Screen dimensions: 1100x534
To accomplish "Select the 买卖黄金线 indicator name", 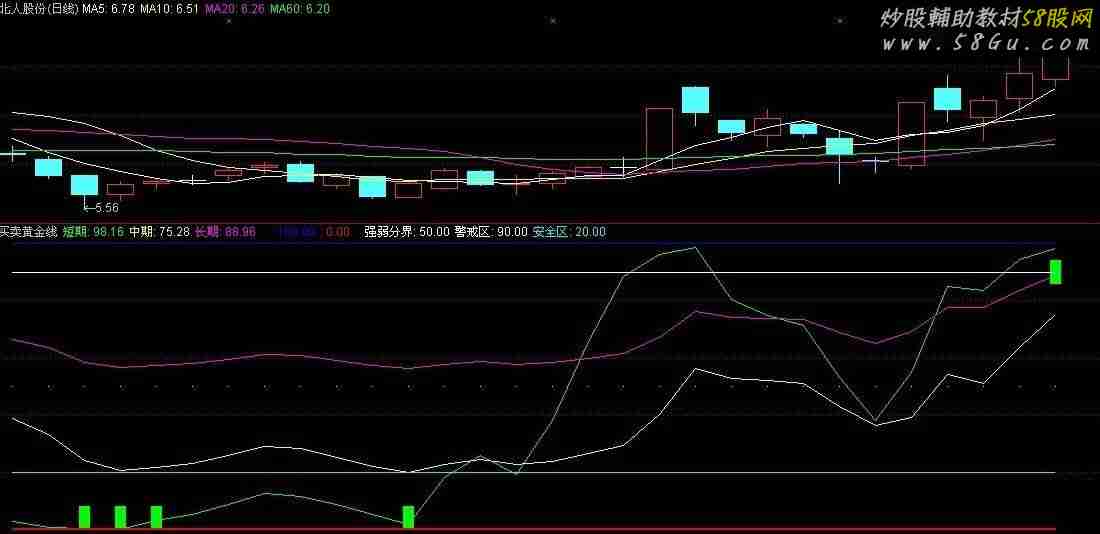I will pos(29,231).
